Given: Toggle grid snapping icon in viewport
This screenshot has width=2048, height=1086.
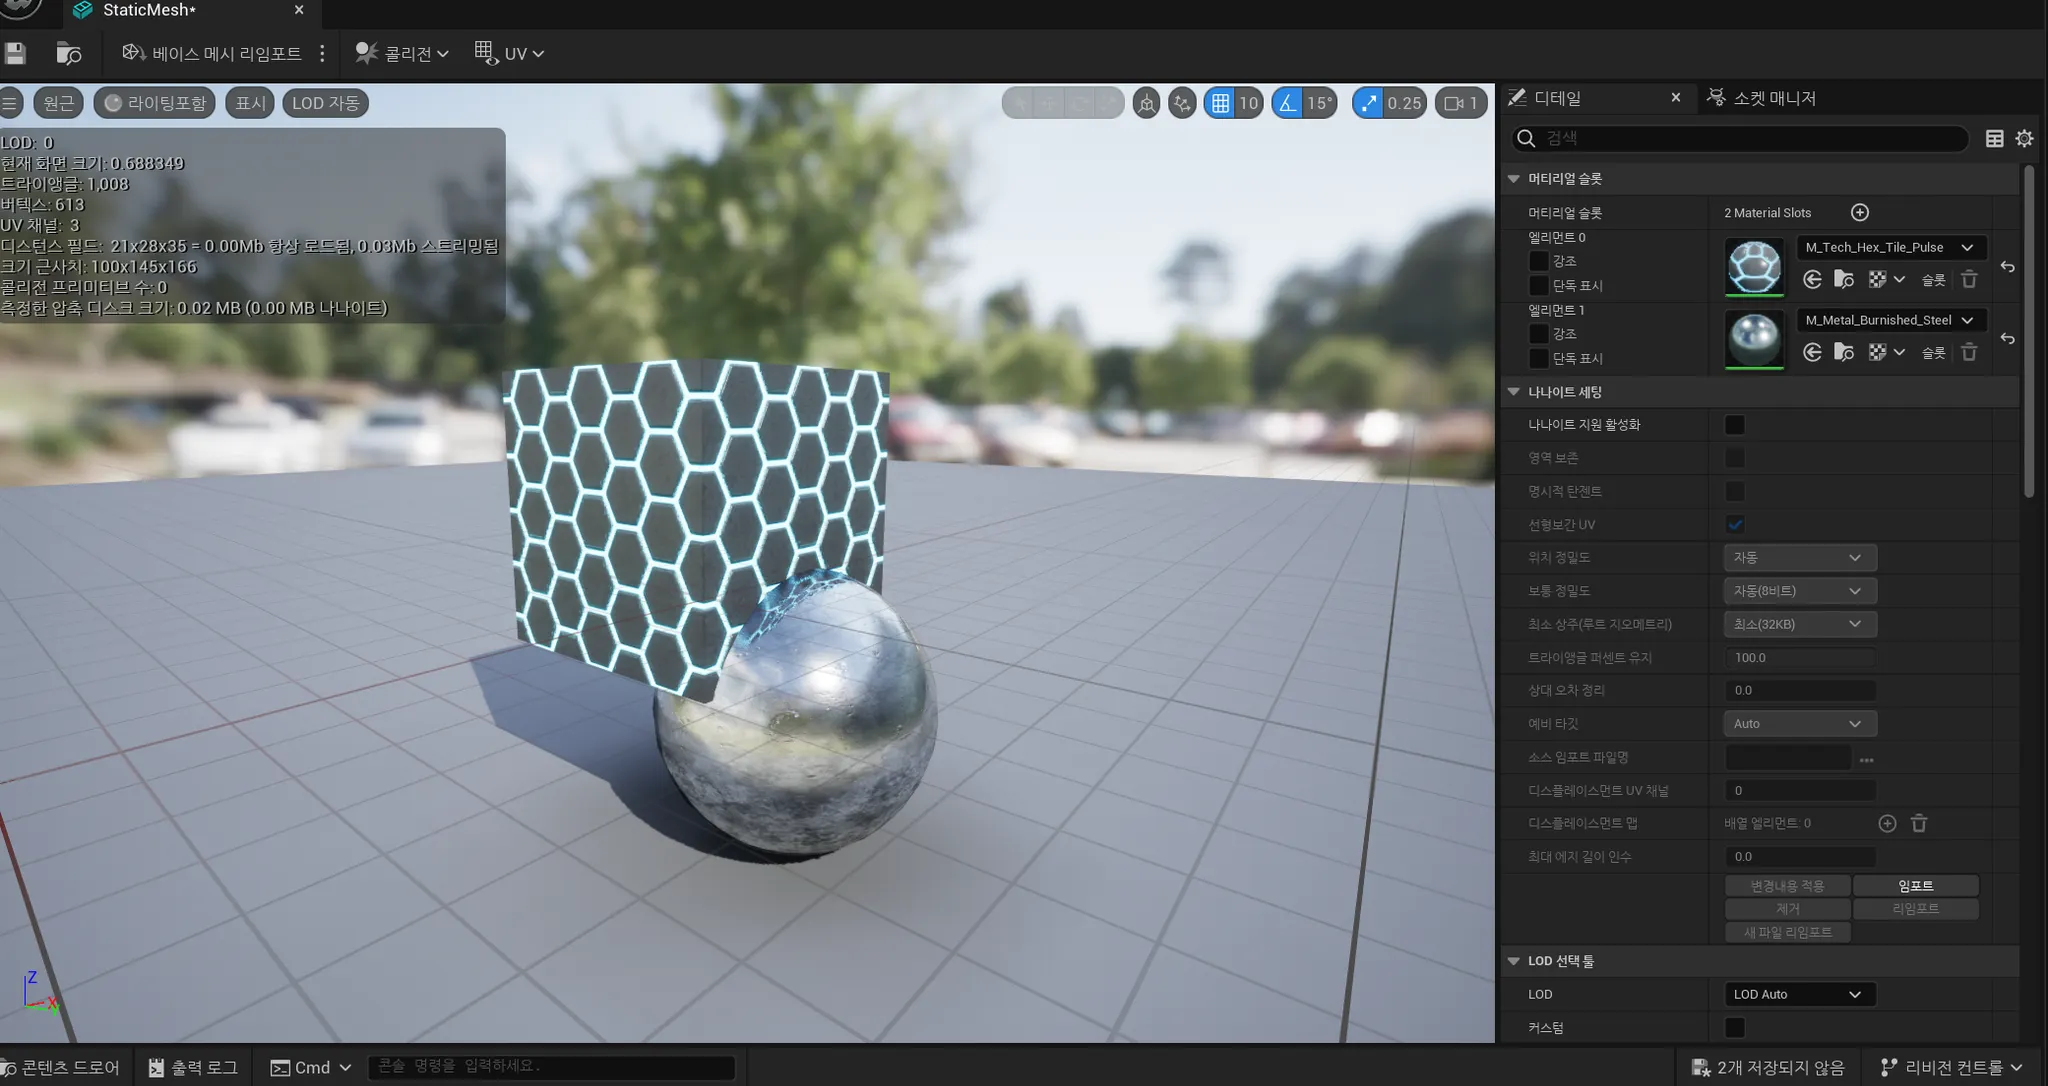Looking at the screenshot, I should 1220,103.
